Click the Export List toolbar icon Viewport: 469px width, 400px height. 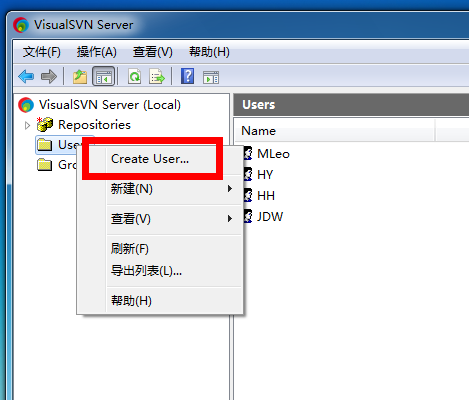157,77
